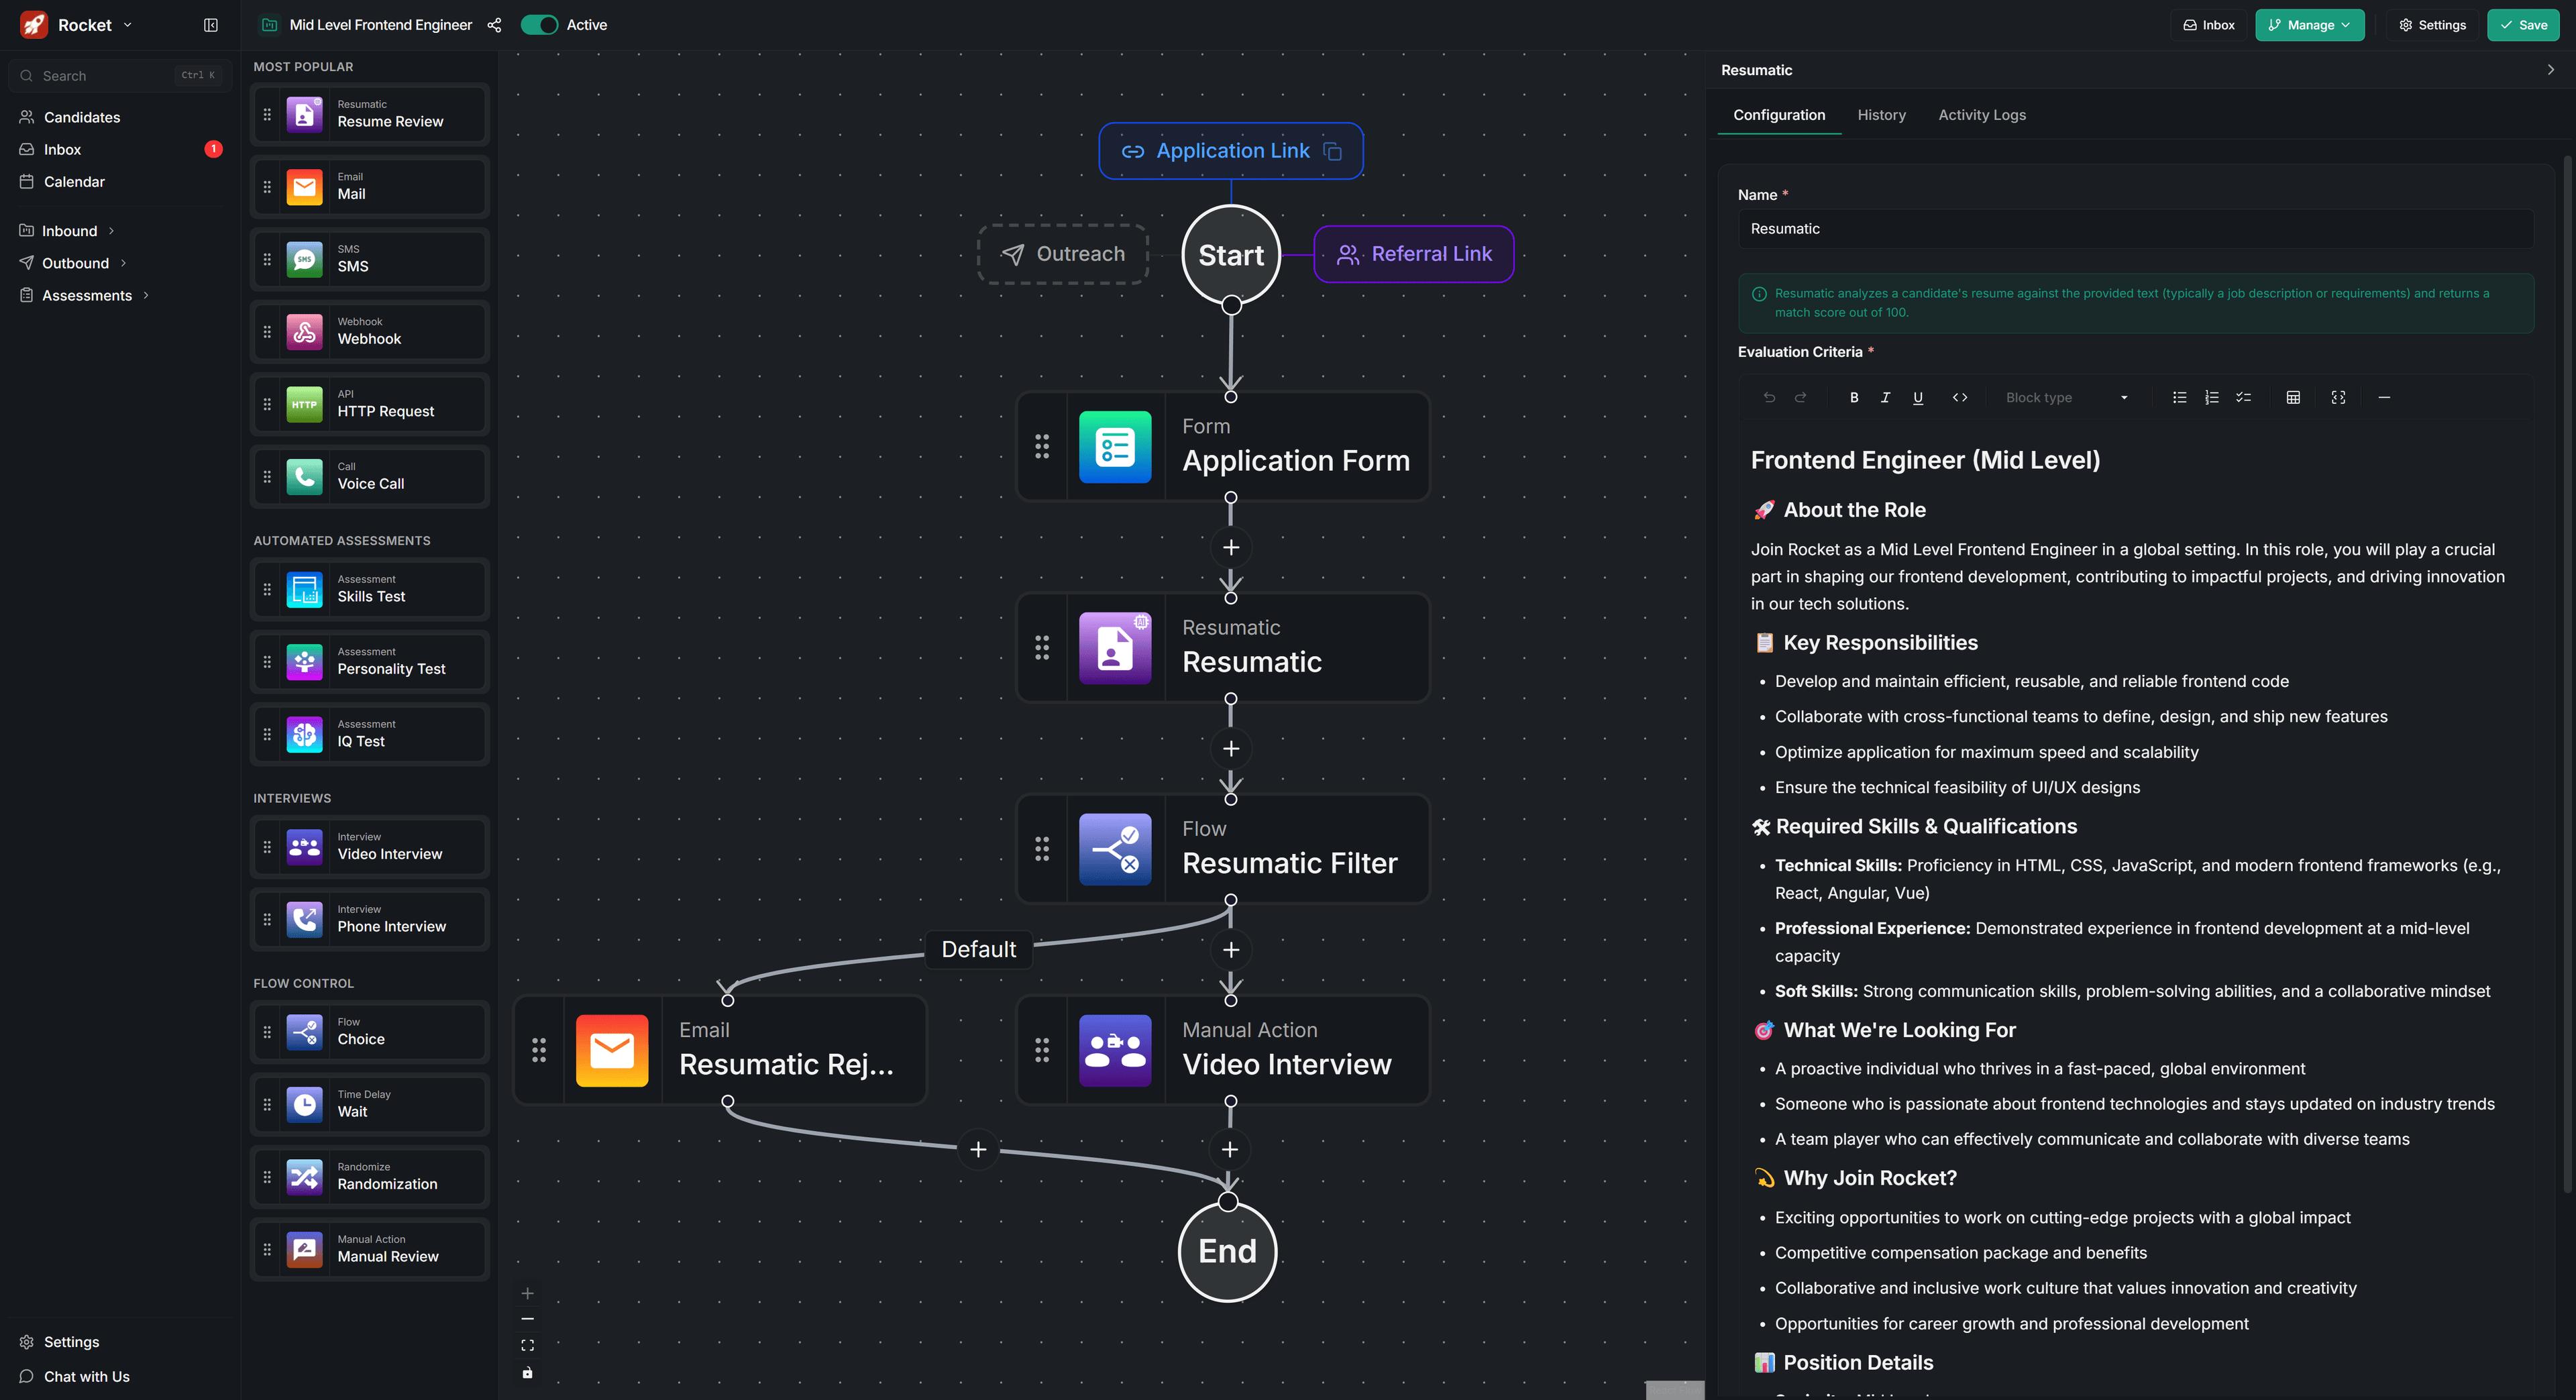Switch to the Configuration tab
The width and height of the screenshot is (2576, 1400).
[1779, 115]
